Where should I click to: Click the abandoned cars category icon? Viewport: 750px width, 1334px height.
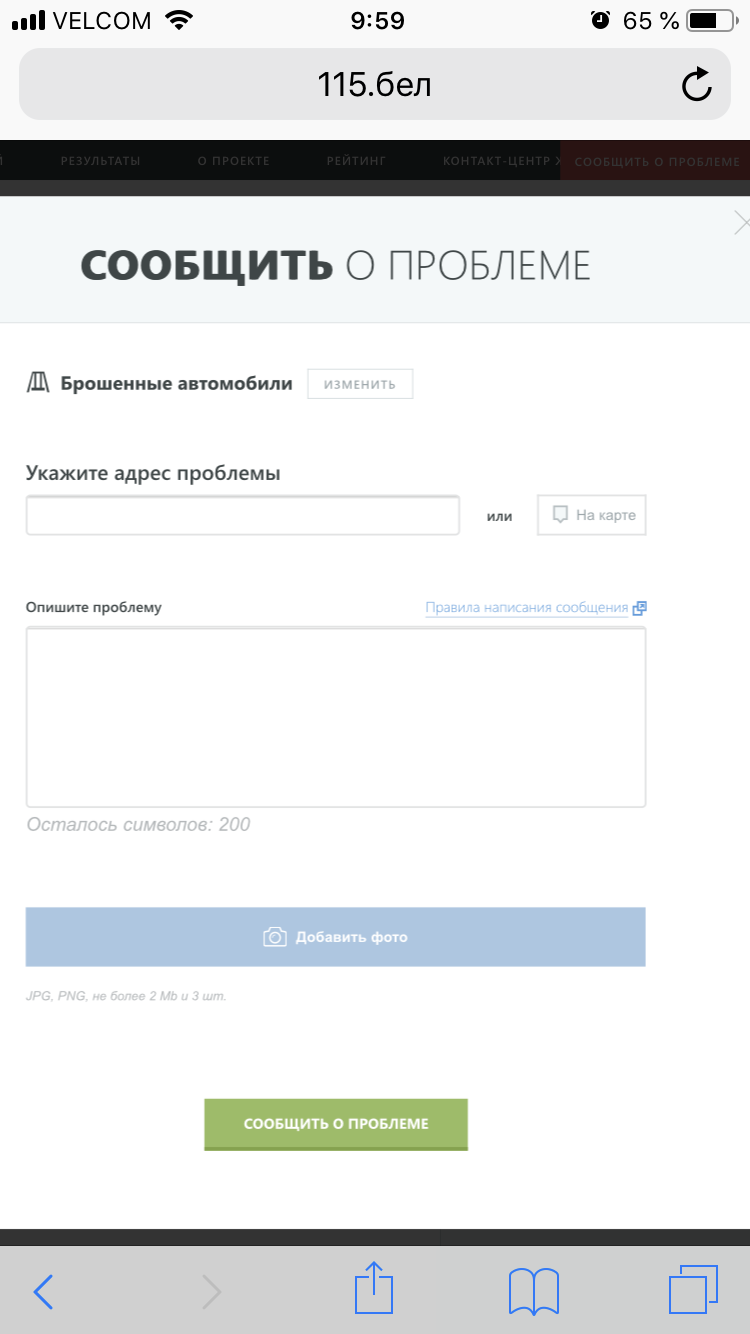[x=38, y=383]
